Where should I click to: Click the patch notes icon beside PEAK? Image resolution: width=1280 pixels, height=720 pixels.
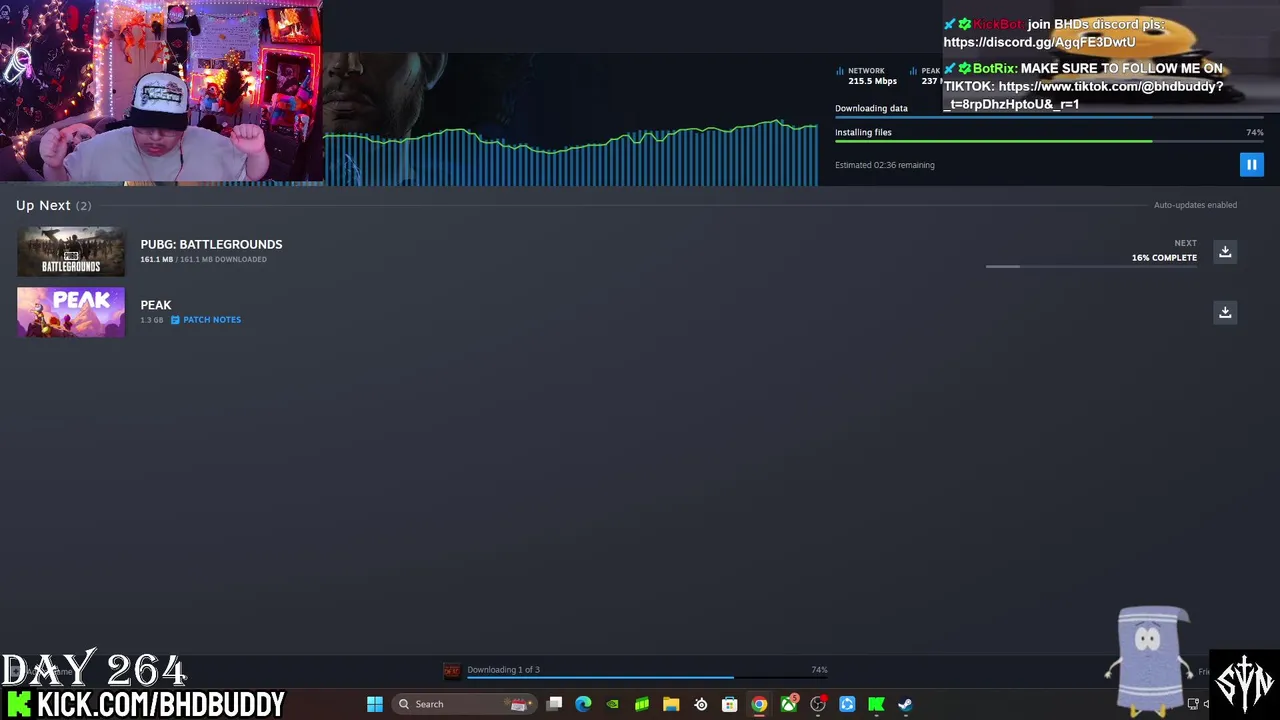point(175,320)
